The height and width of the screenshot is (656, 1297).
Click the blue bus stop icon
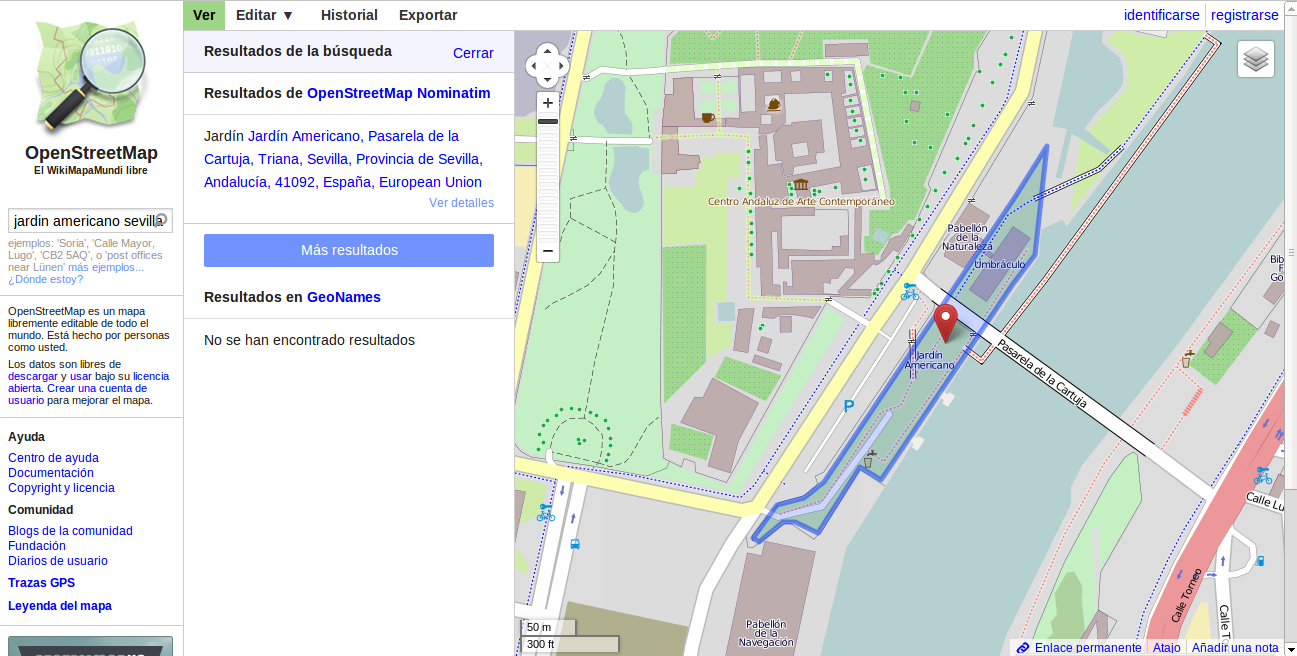coord(575,544)
